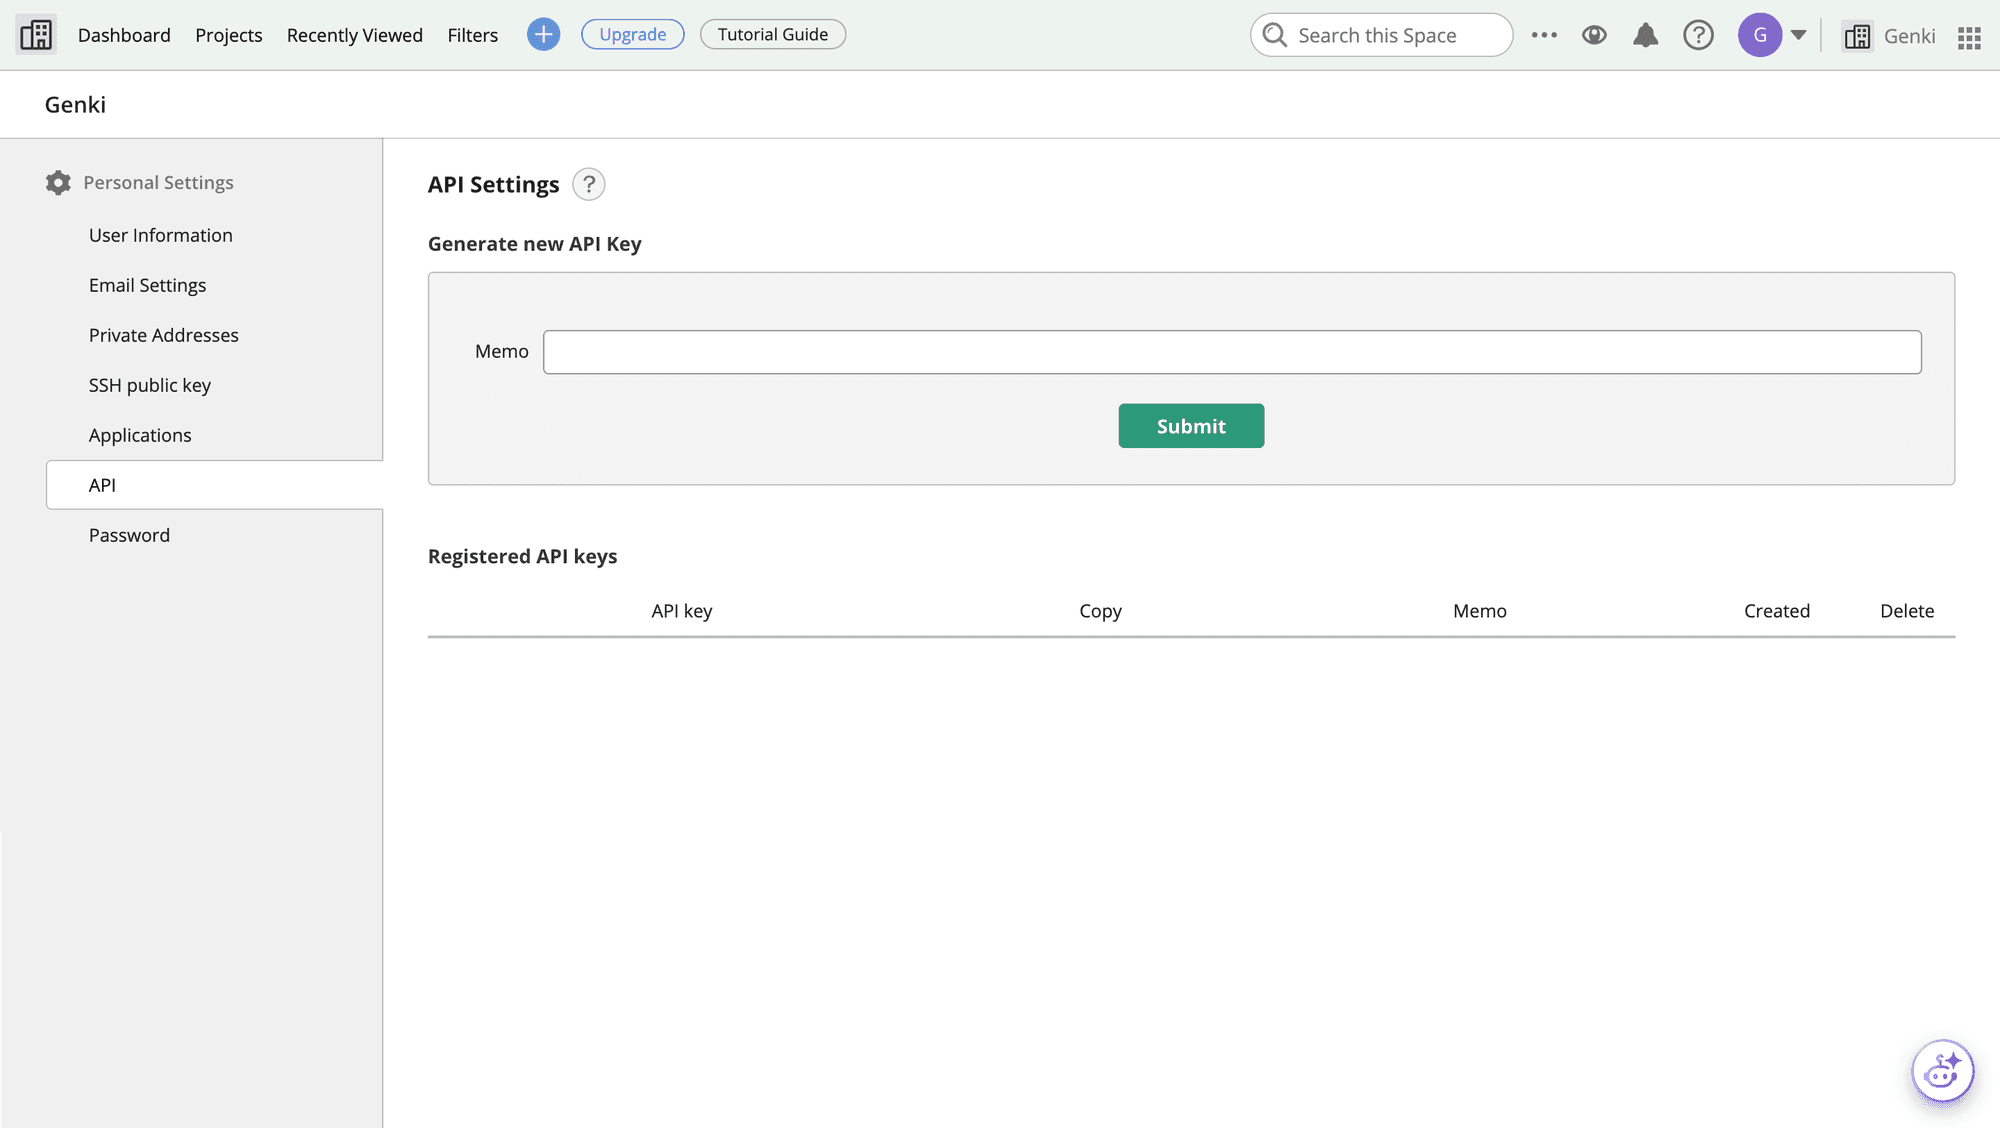Open the Password settings tab
The height and width of the screenshot is (1128, 2000).
pos(129,534)
